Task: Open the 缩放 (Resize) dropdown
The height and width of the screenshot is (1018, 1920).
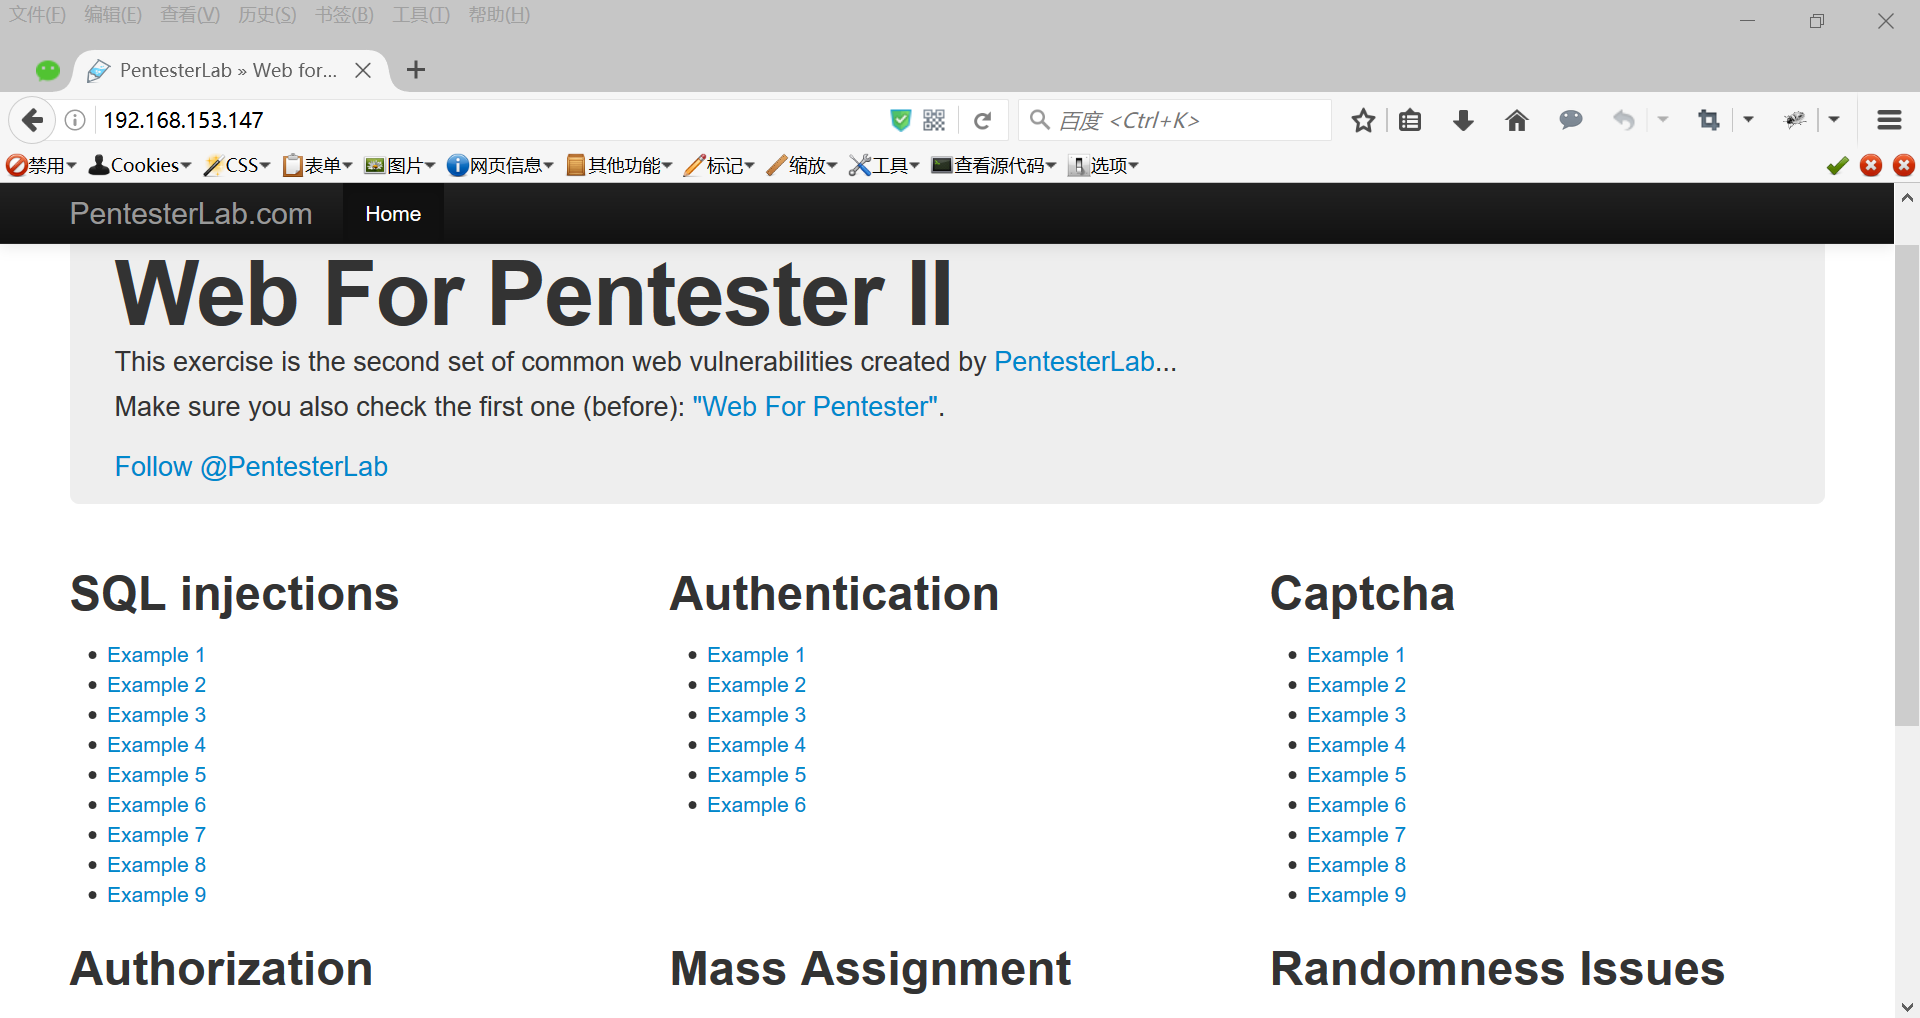Action: click(801, 165)
